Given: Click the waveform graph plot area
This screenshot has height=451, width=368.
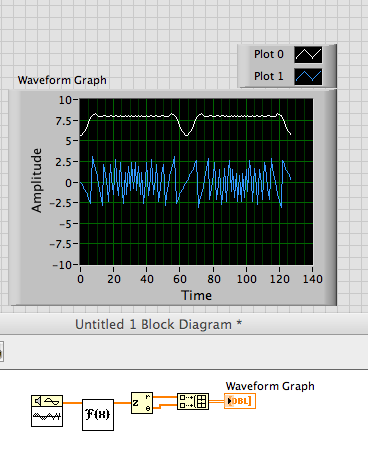Looking at the screenshot, I should [196, 182].
